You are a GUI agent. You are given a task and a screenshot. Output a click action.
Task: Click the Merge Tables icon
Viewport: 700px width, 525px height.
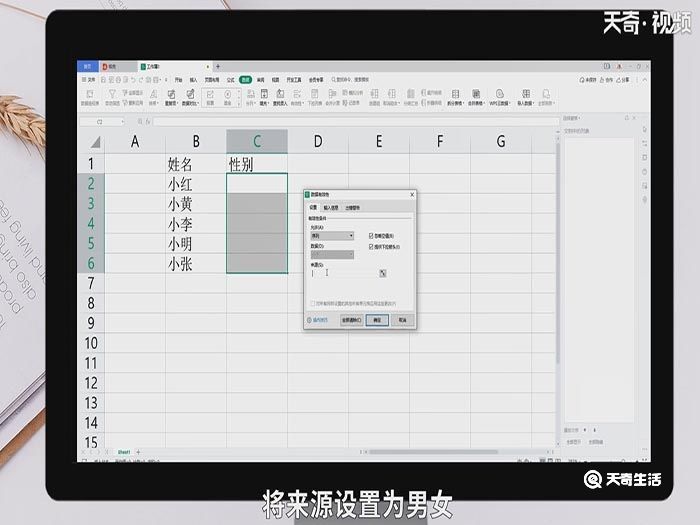(476, 93)
